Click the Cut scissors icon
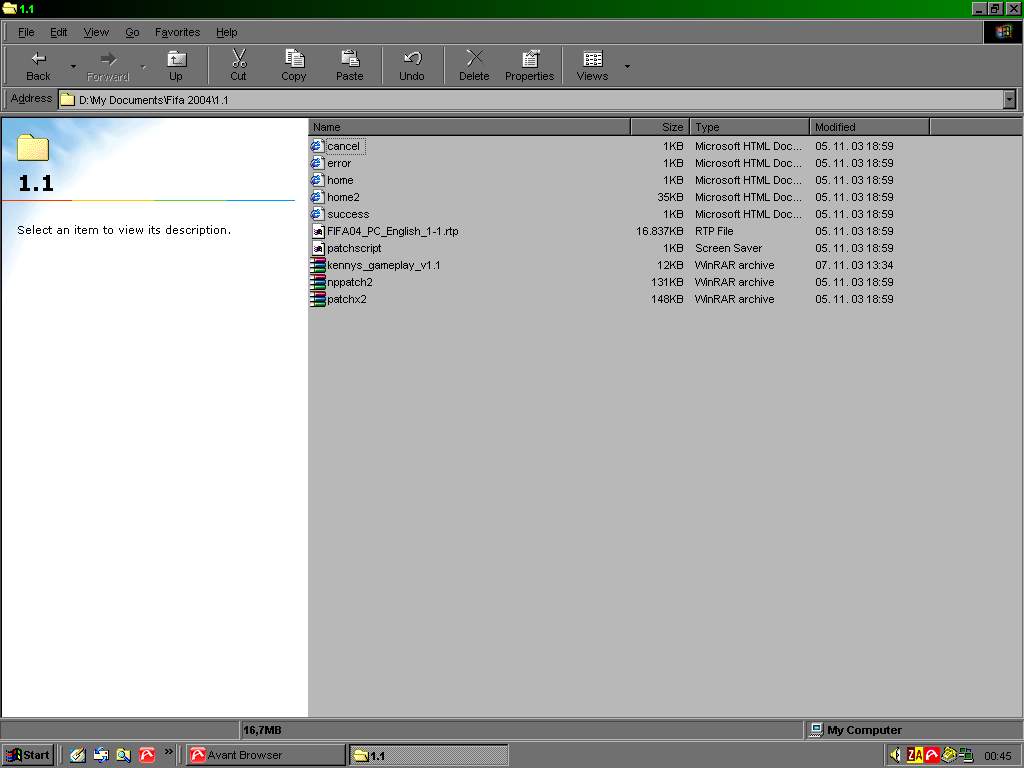The image size is (1024, 768). 238,66
